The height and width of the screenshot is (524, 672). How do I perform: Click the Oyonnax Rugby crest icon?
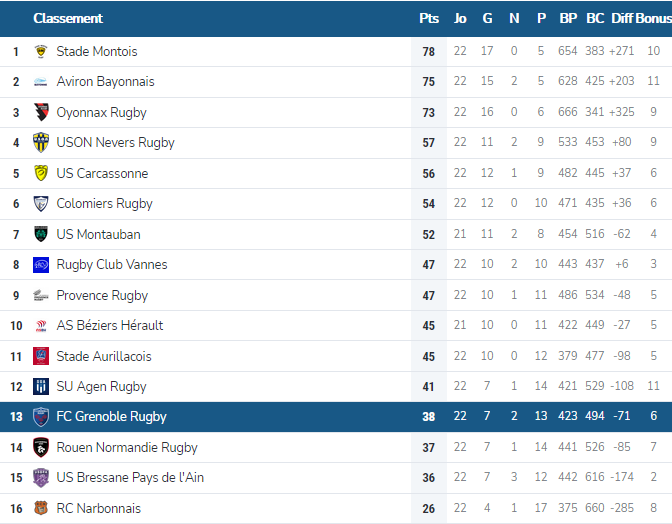click(x=41, y=112)
